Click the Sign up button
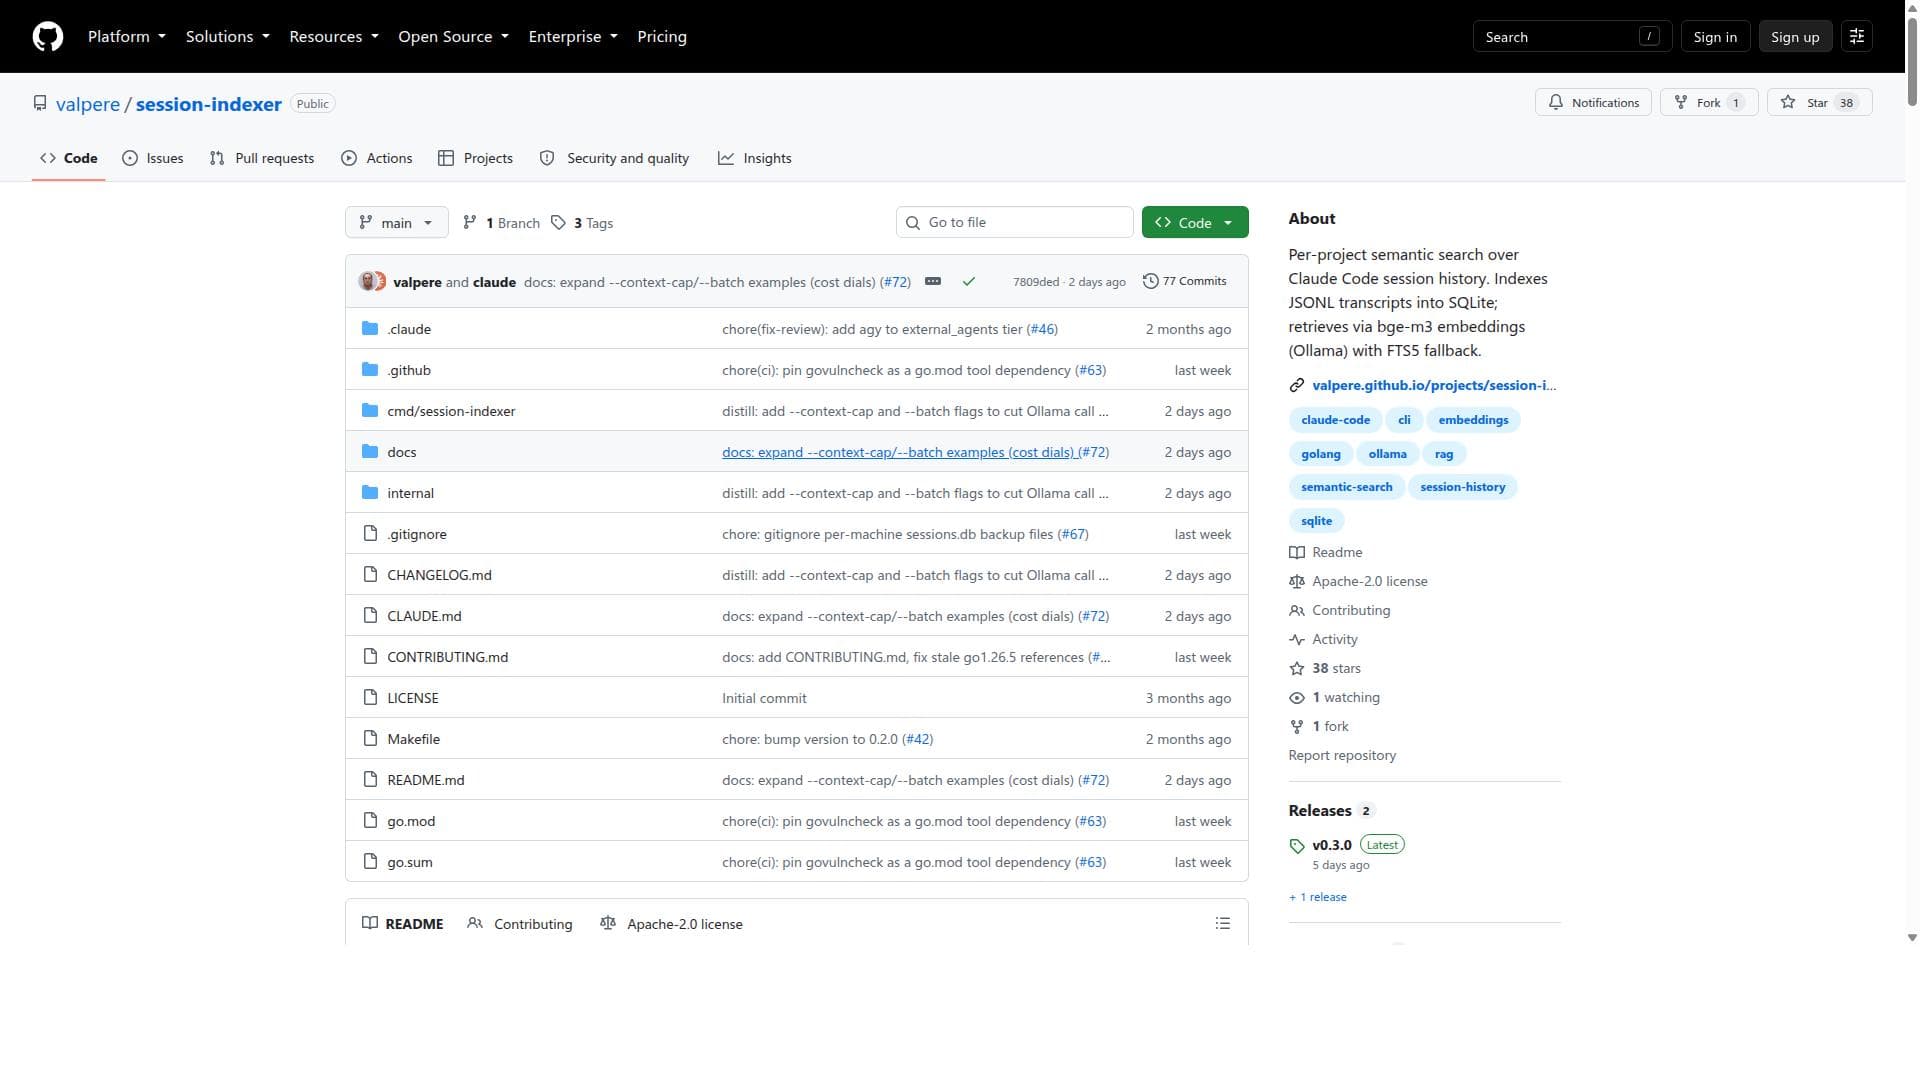This screenshot has width=1920, height=1080. pos(1795,36)
